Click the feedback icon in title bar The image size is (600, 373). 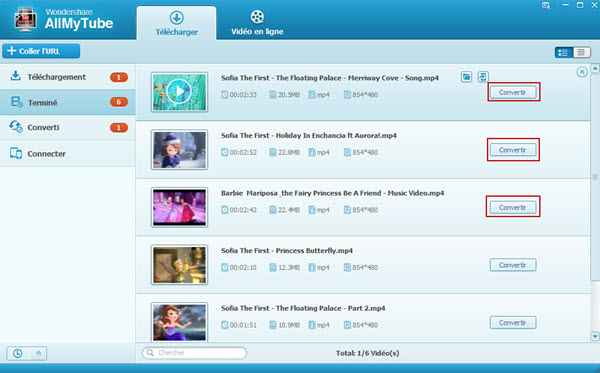(x=546, y=5)
